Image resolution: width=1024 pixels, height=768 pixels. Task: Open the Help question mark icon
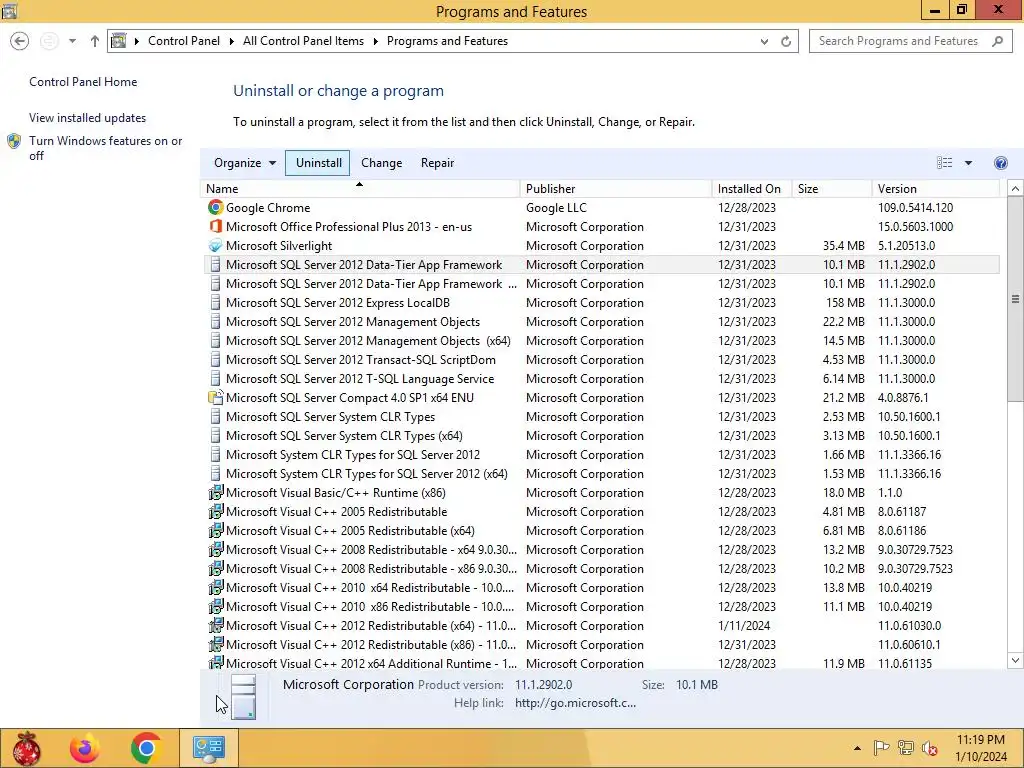pos(1000,163)
